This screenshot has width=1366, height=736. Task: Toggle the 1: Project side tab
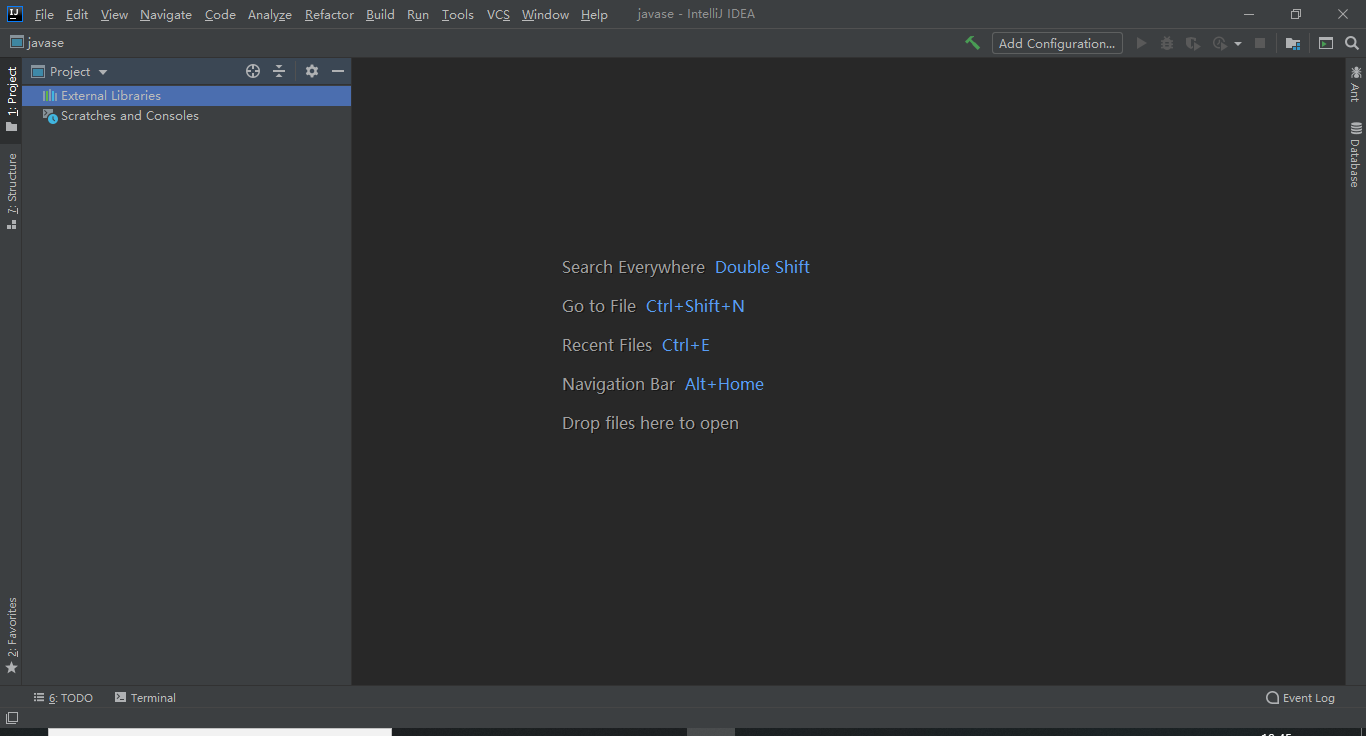point(12,99)
